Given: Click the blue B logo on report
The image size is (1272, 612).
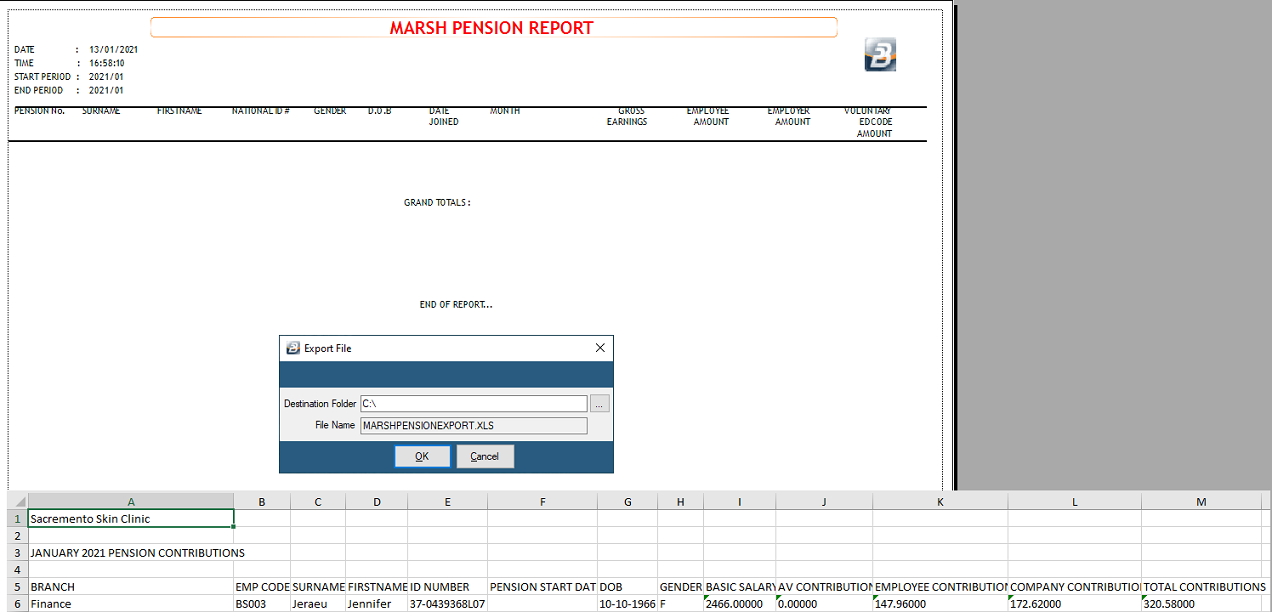Looking at the screenshot, I should pyautogui.click(x=880, y=54).
